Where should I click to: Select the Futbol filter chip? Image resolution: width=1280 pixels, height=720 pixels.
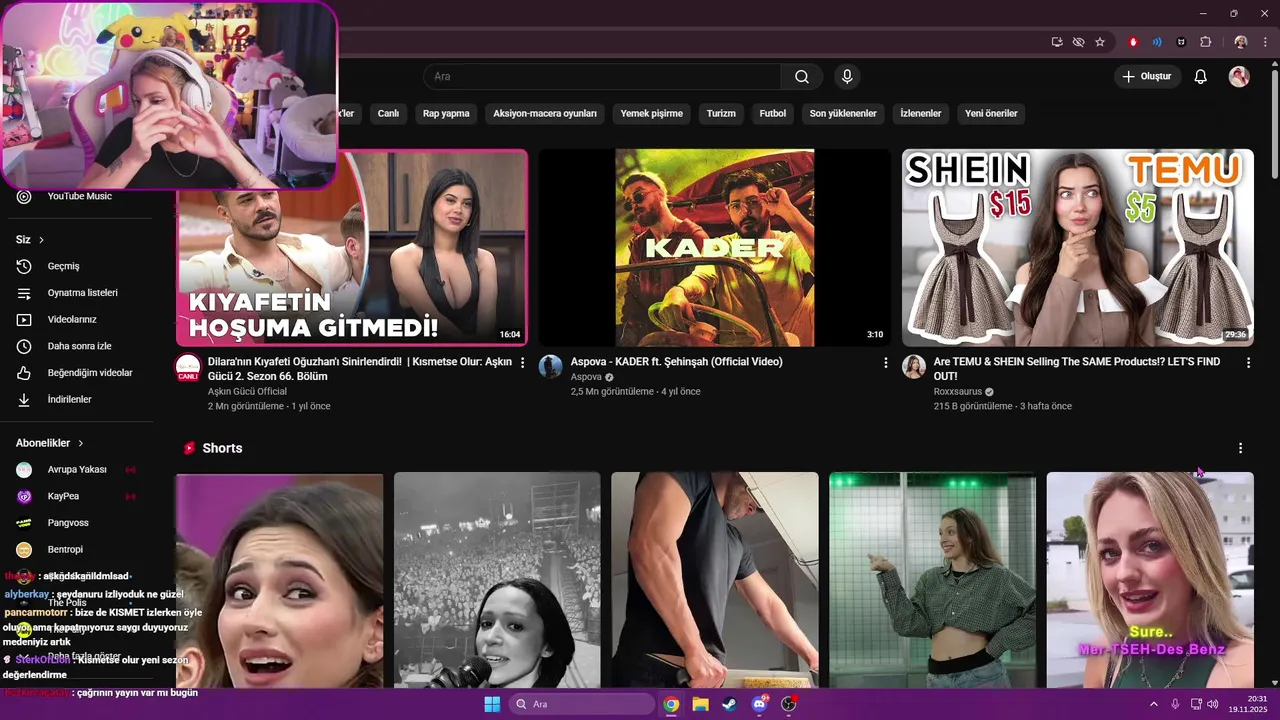[773, 114]
